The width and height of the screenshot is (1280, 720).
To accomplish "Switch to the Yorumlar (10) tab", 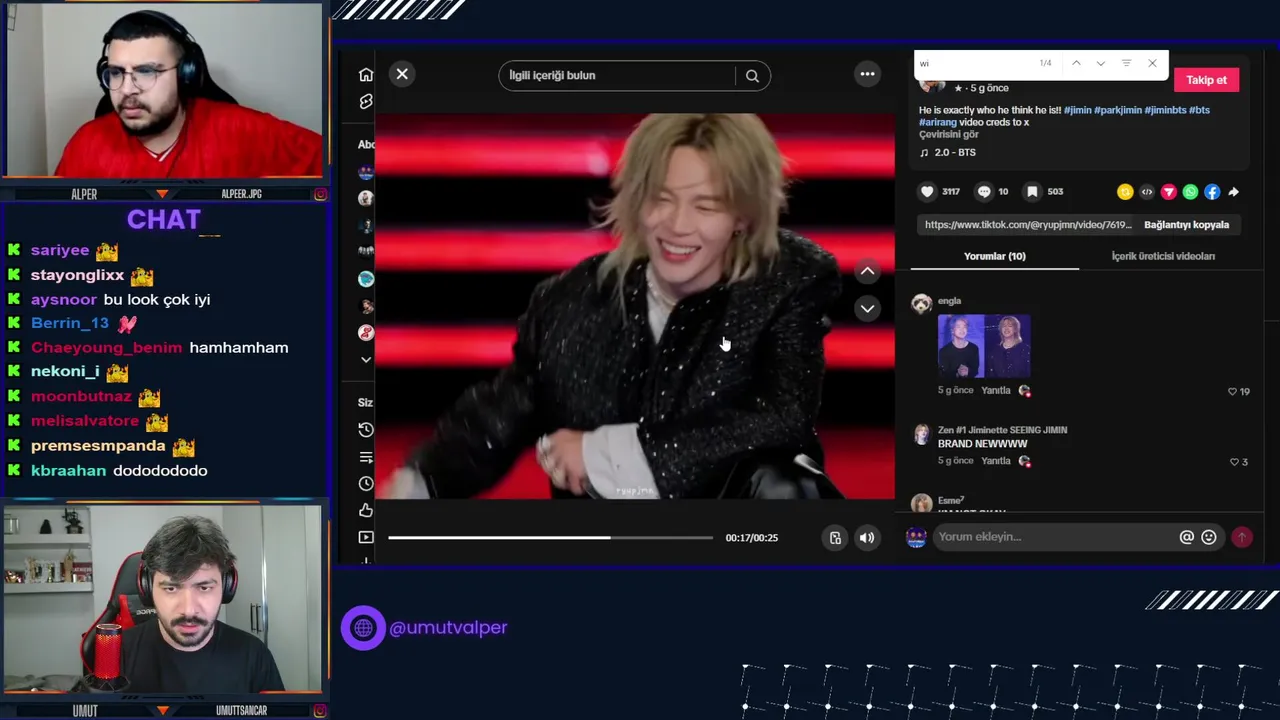I will point(994,256).
